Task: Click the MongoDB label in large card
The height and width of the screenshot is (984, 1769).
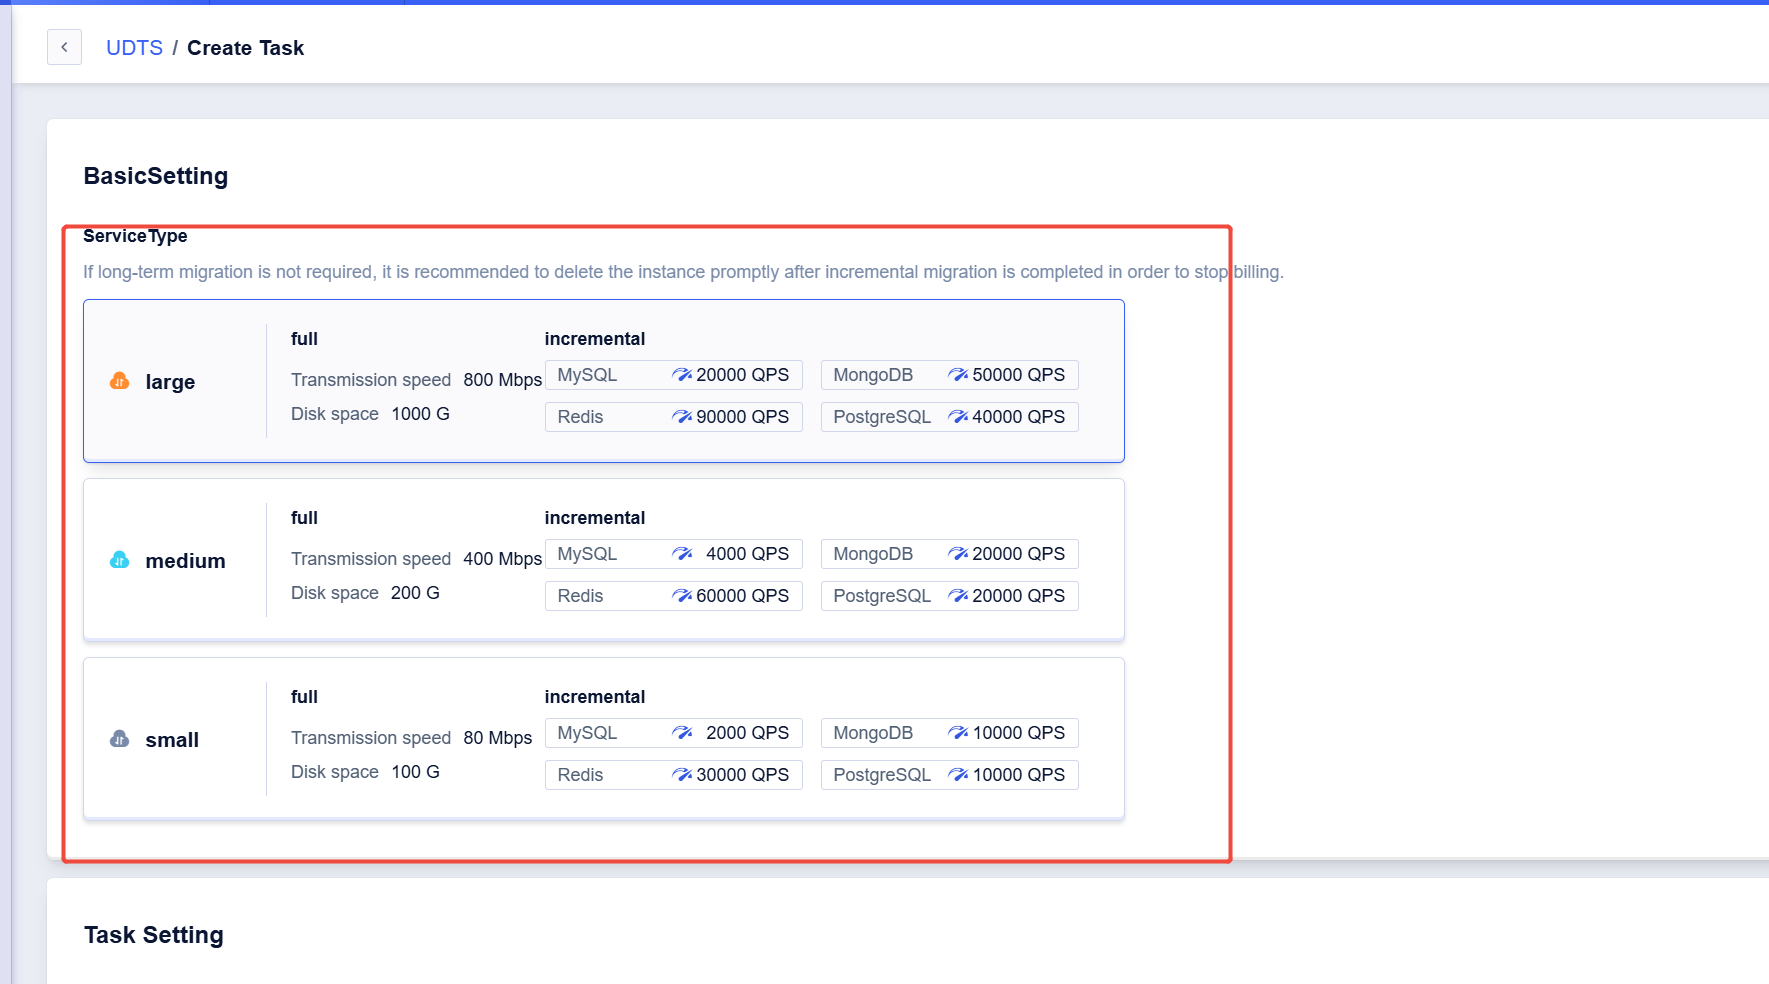Action: [873, 375]
